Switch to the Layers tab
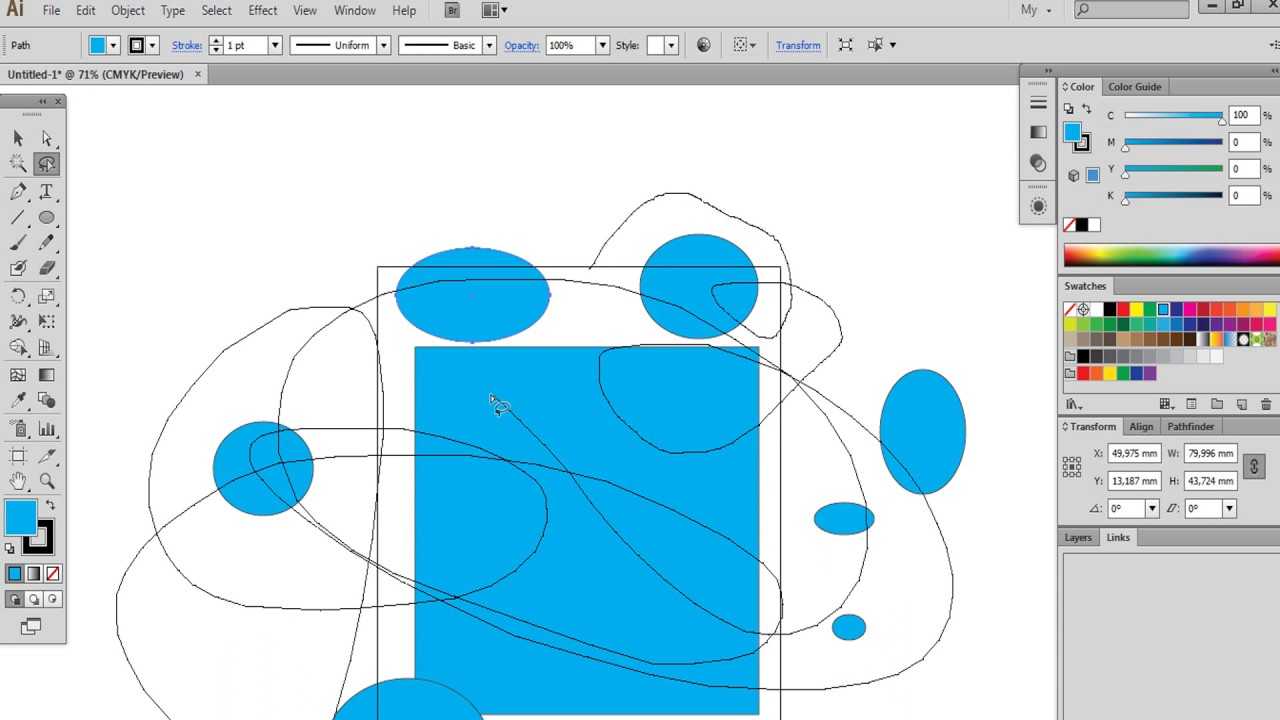Screen dimensions: 1280x720 pos(1078,537)
